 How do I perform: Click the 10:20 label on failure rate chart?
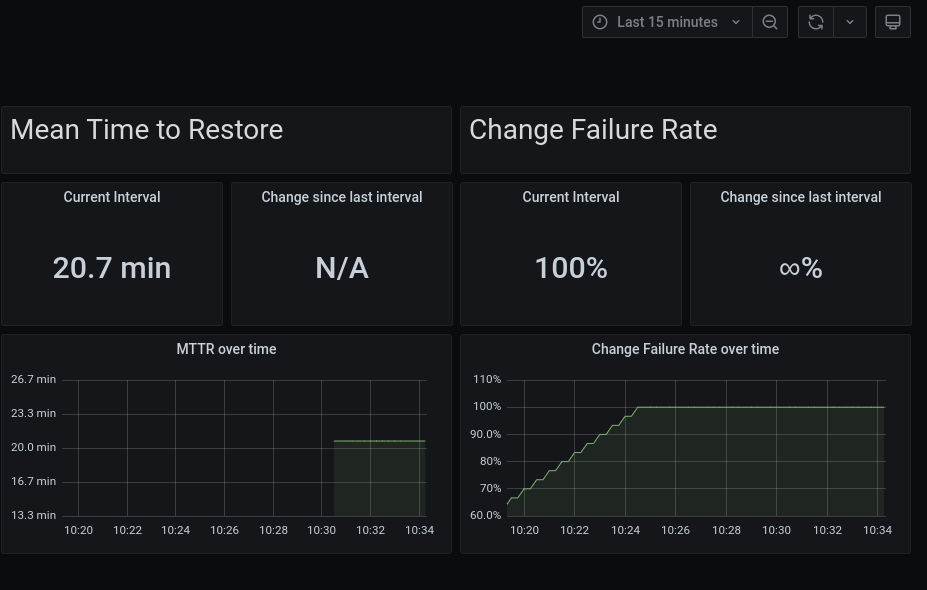coord(524,530)
